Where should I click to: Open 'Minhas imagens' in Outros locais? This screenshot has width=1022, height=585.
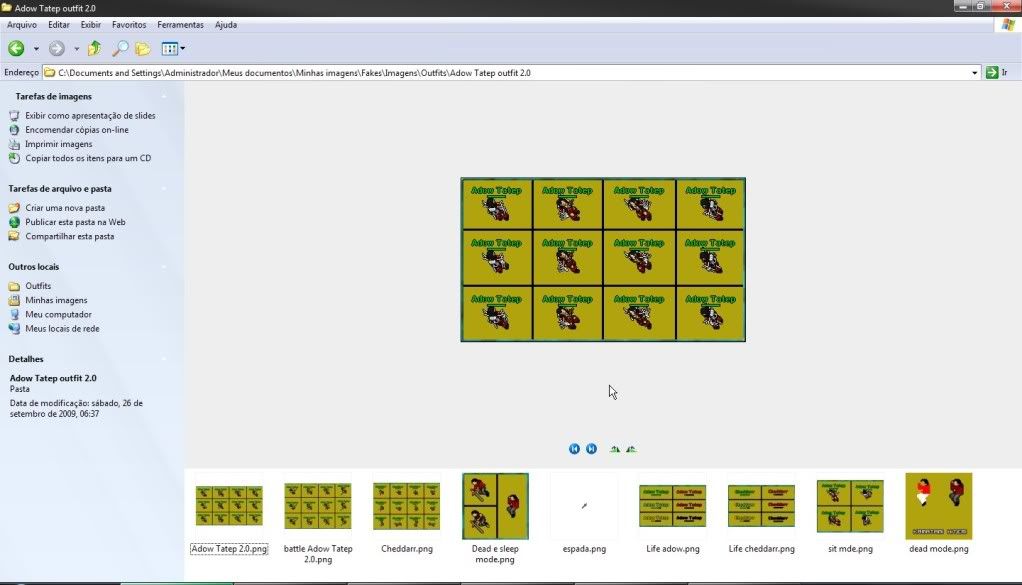[56, 300]
